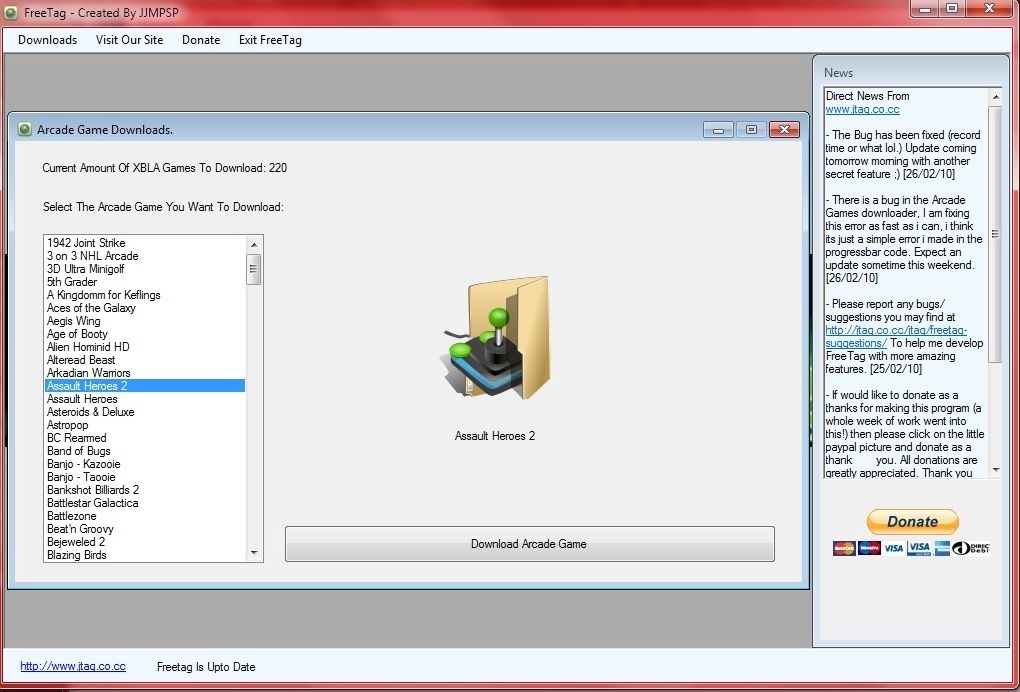This screenshot has height=692, width=1020.
Task: Select 3D Ultra Minigolf
Action: click(145, 269)
